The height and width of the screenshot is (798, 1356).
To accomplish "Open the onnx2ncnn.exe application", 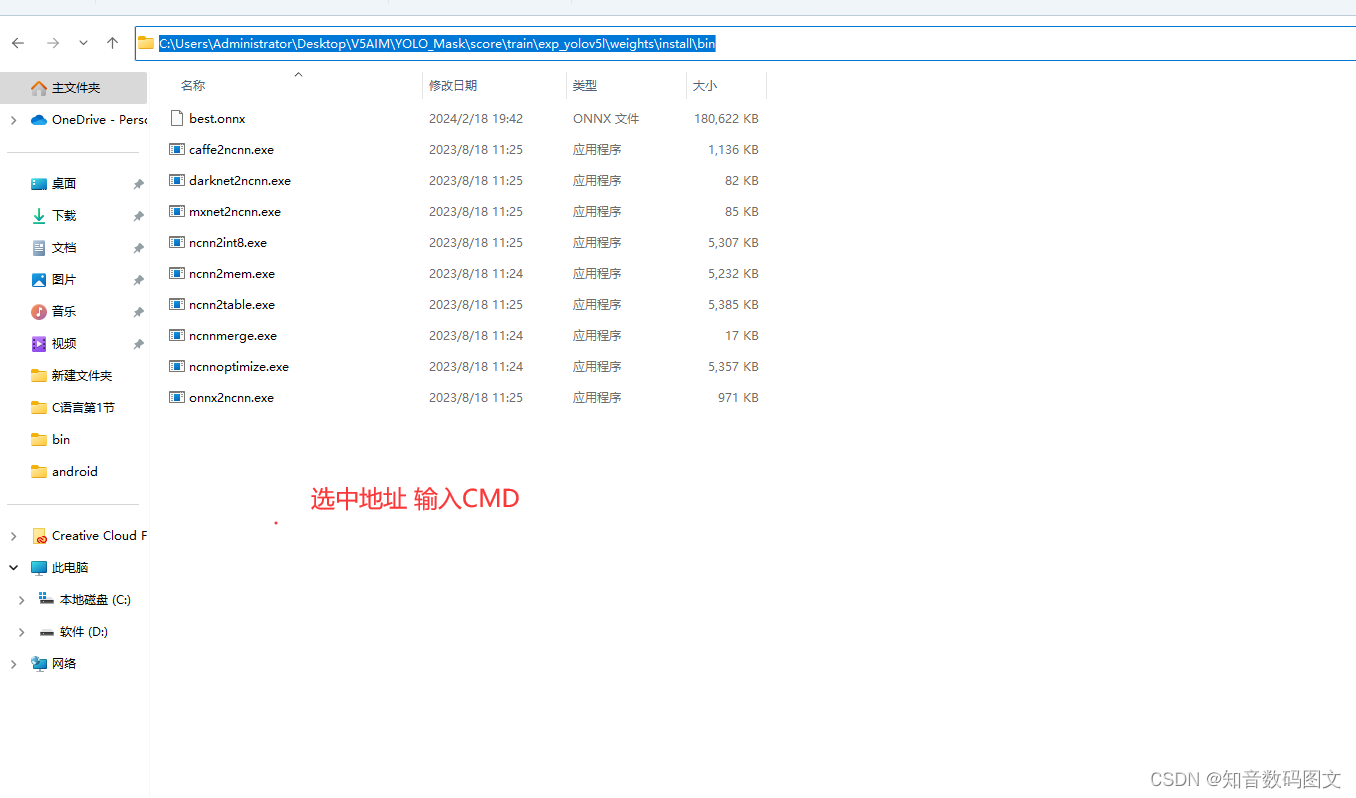I will pyautogui.click(x=231, y=397).
